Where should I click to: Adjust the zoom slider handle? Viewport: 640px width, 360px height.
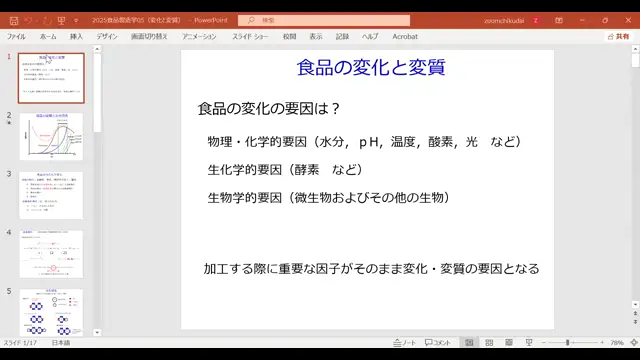click(567, 343)
